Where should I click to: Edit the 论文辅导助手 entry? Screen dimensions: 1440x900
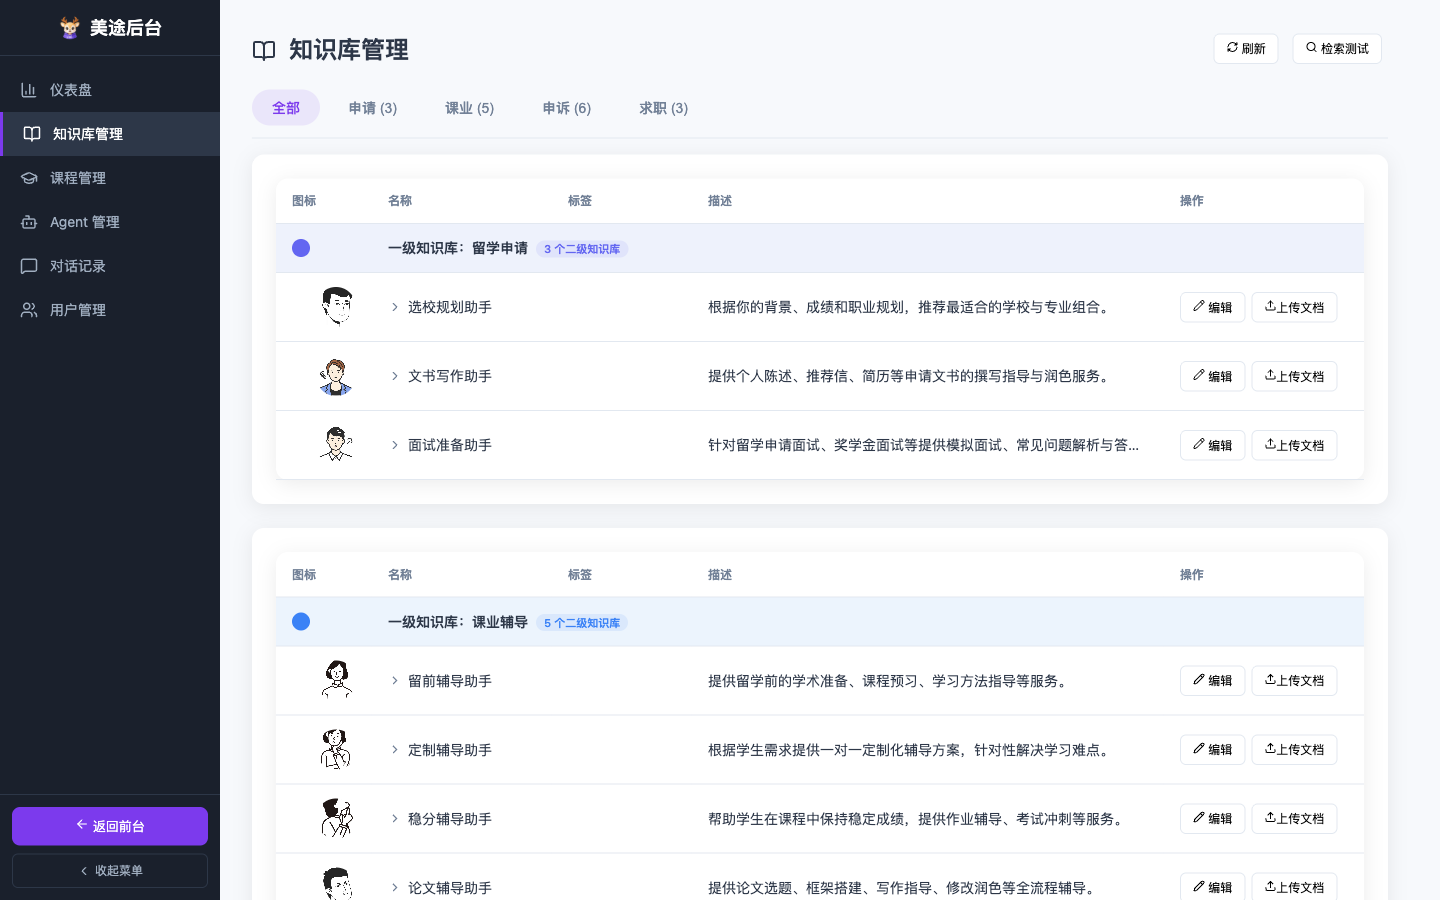coord(1213,887)
